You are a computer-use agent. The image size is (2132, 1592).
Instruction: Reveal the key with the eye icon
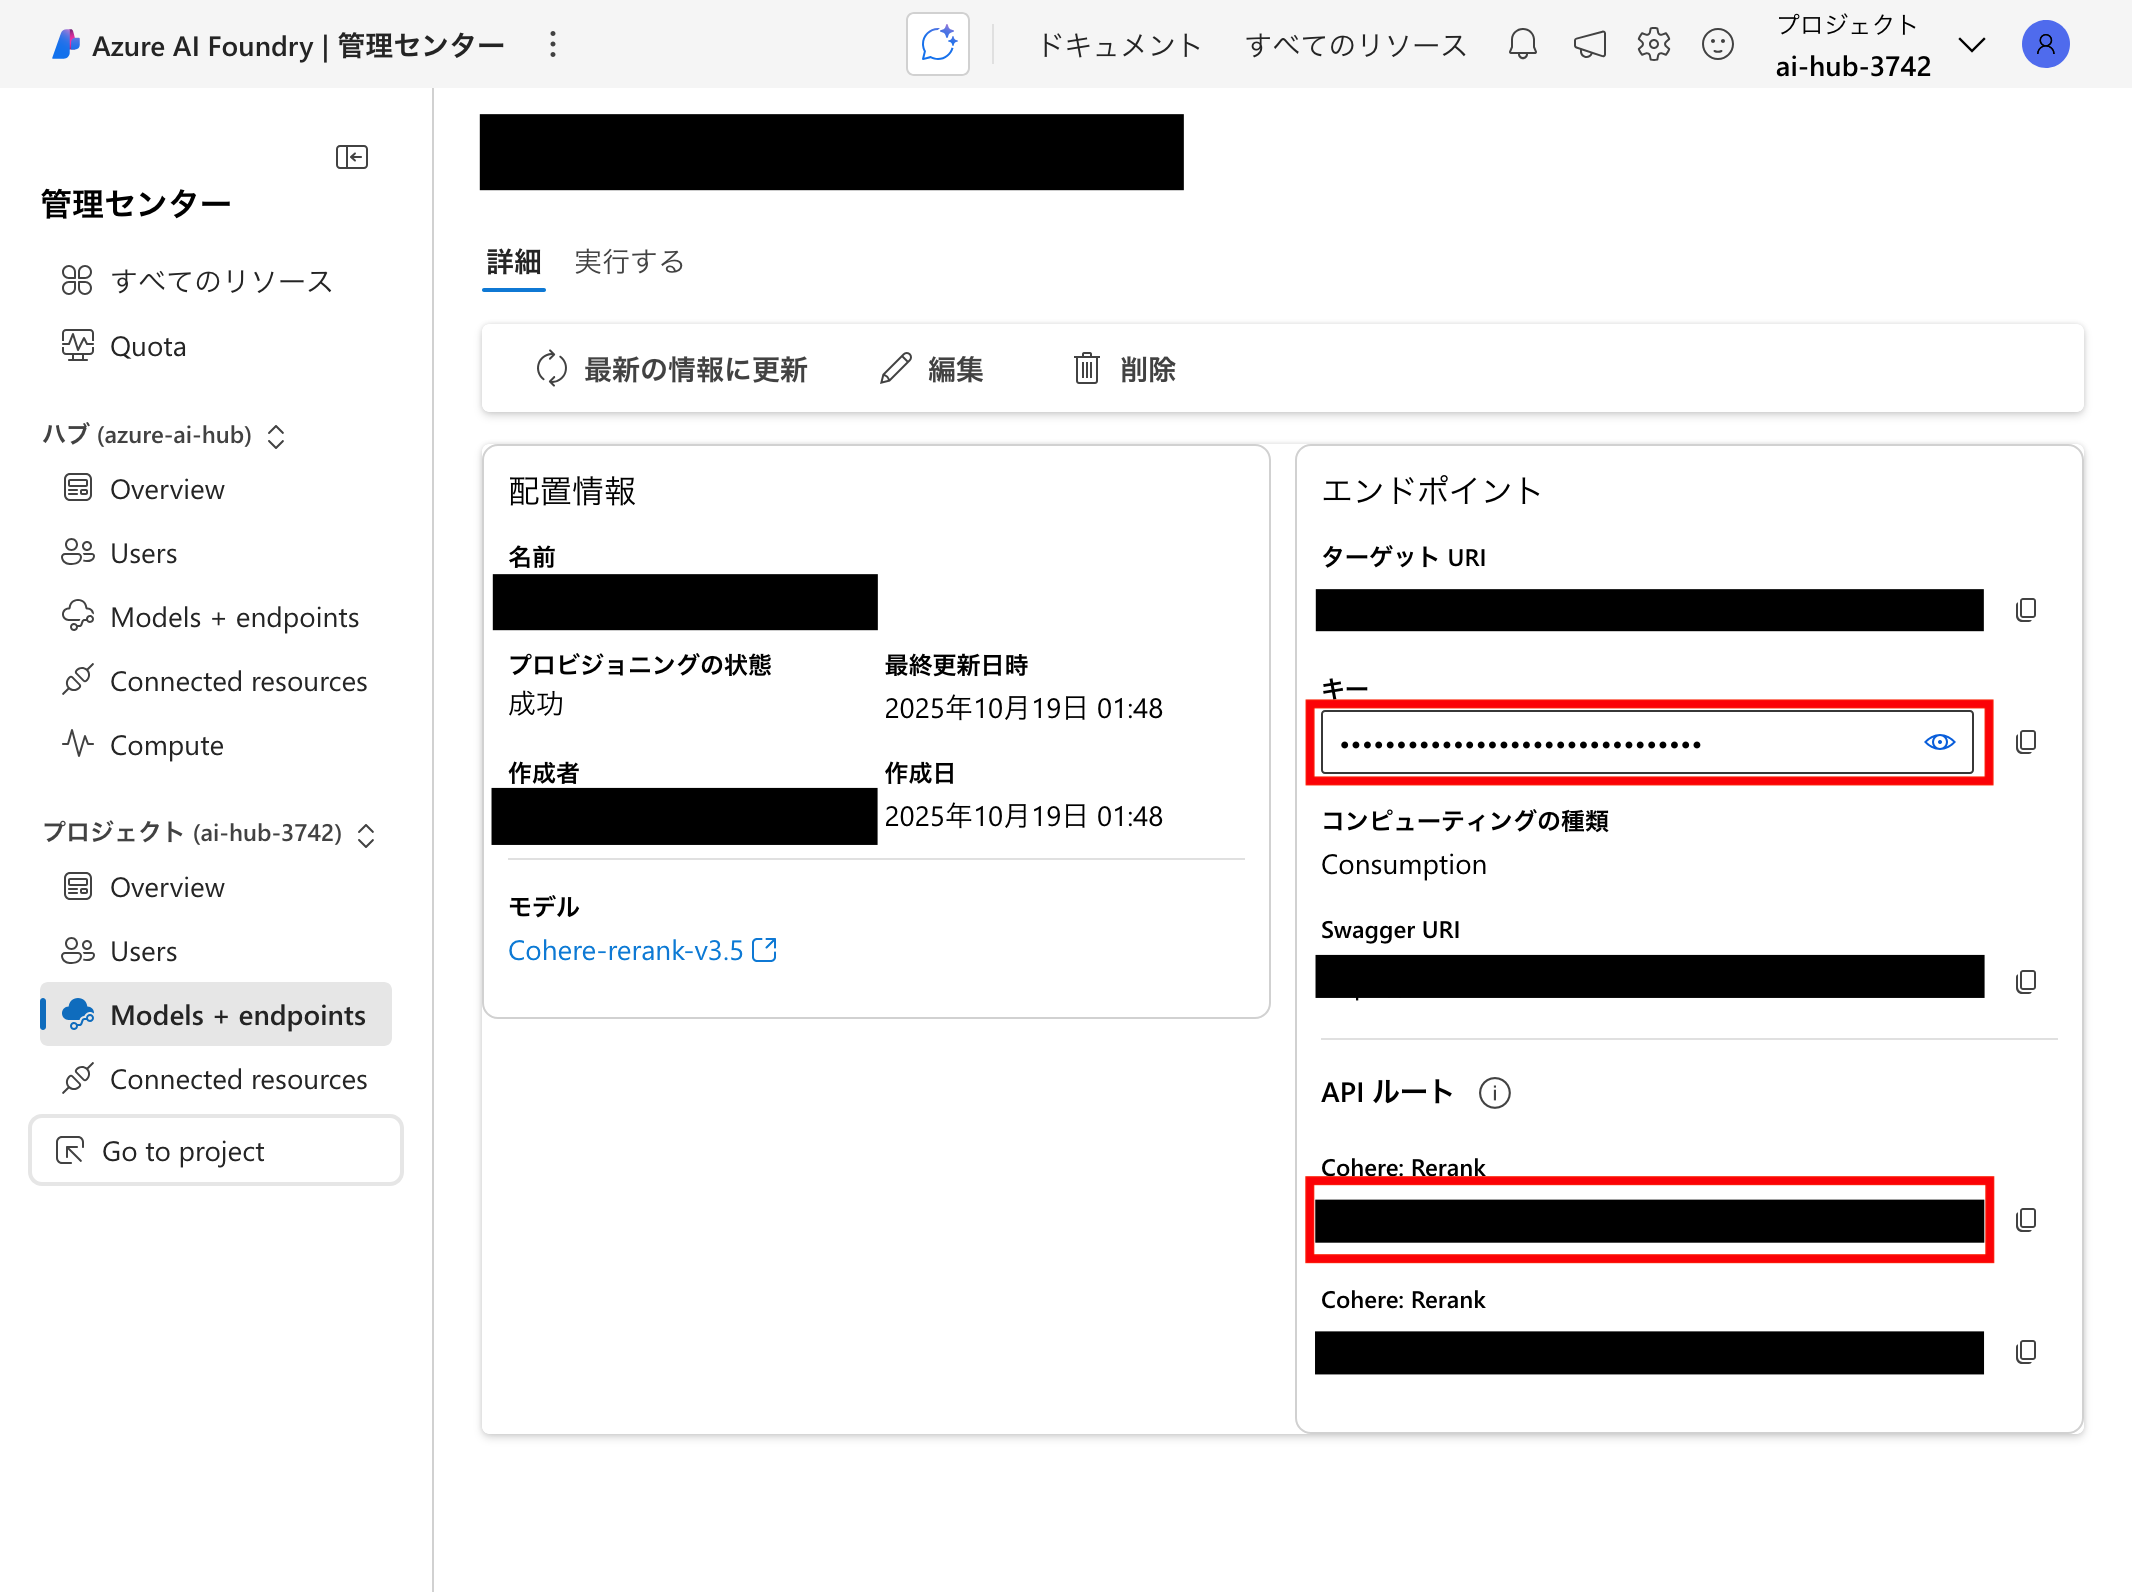click(1939, 742)
